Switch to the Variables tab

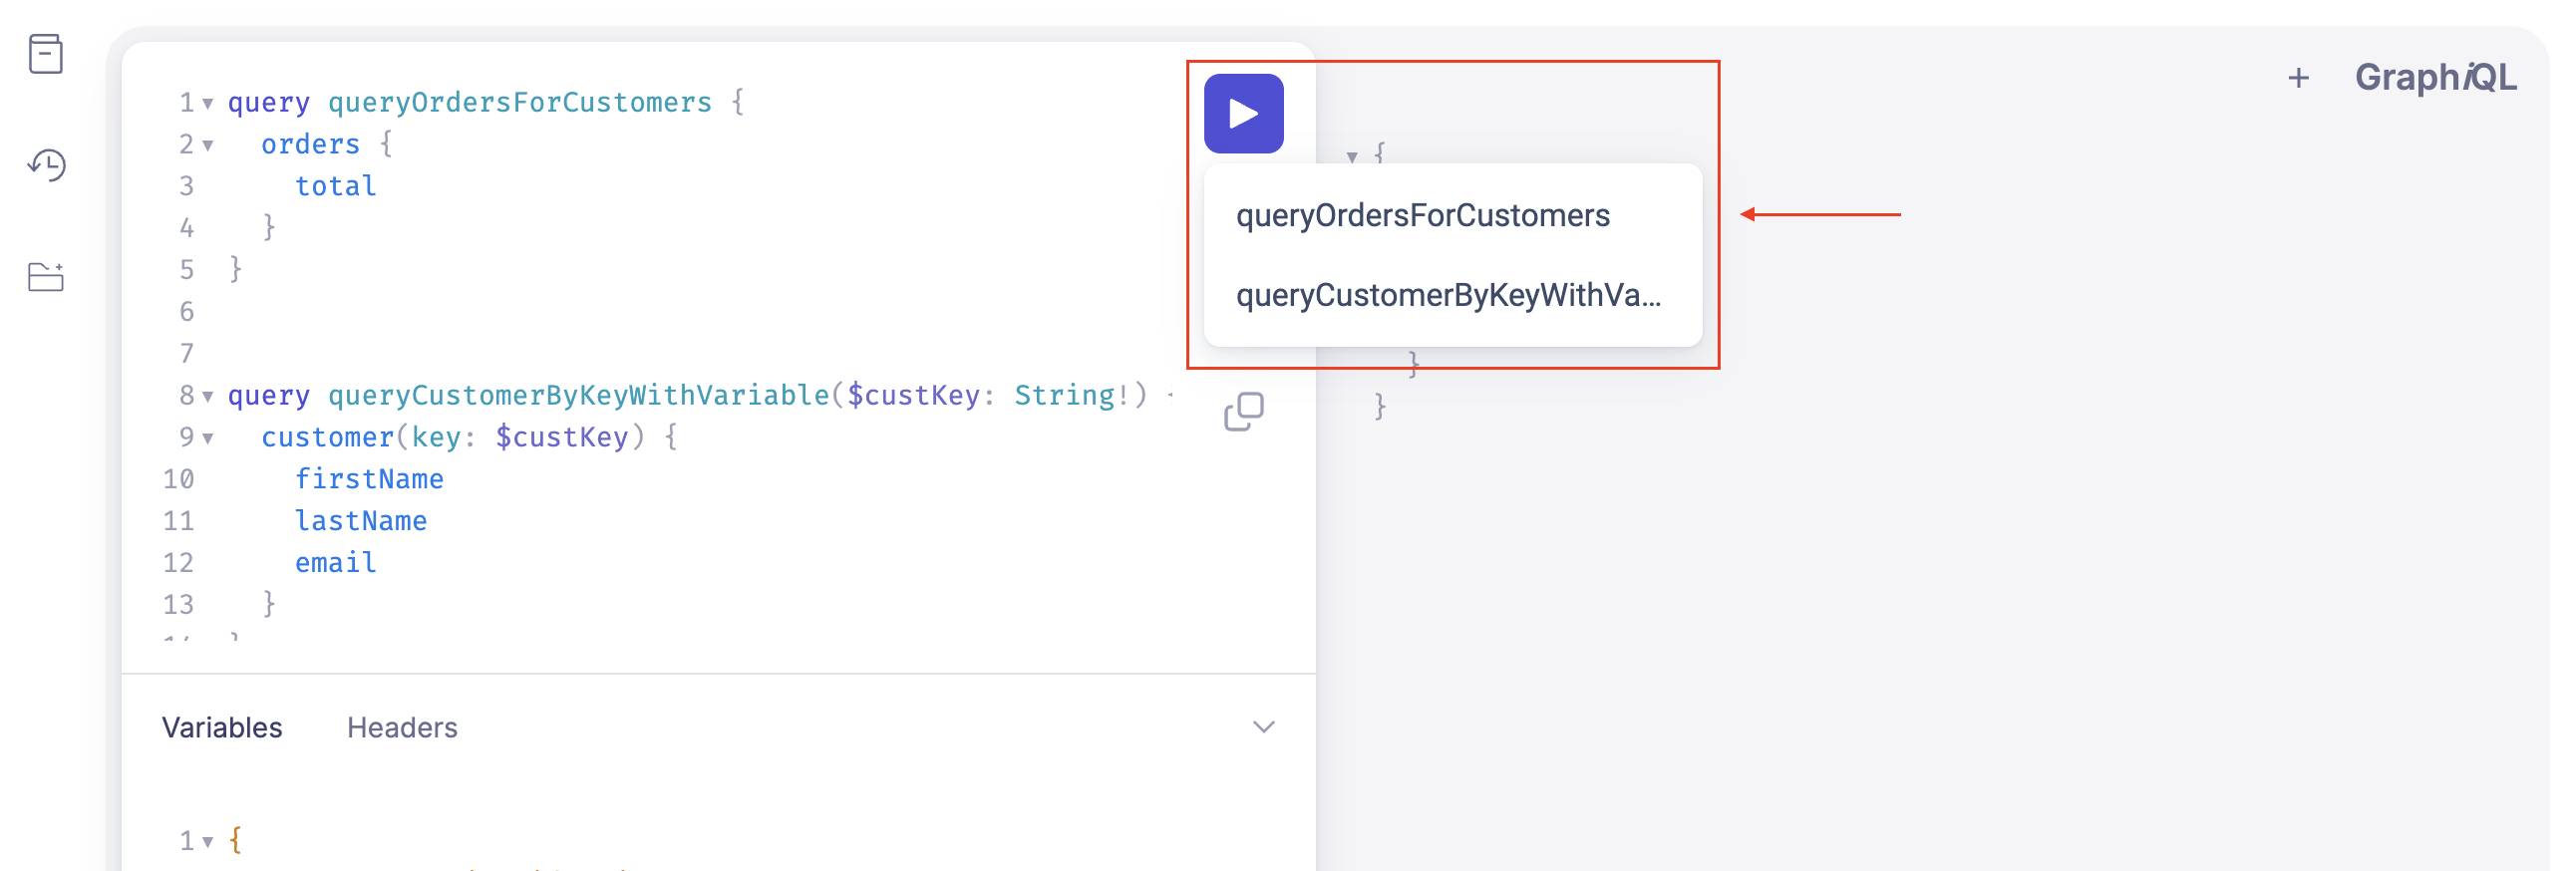(x=222, y=727)
